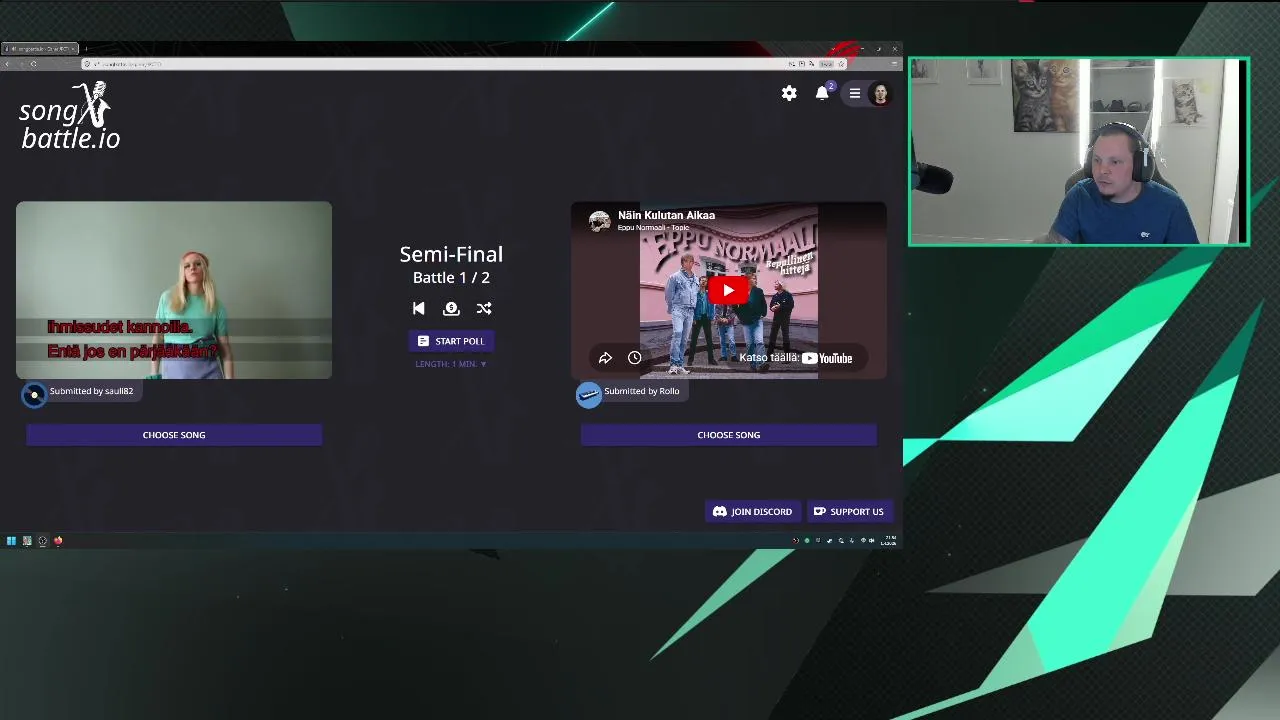Click the 'Submitted by sauli82' label
The height and width of the screenshot is (720, 1280).
click(91, 391)
